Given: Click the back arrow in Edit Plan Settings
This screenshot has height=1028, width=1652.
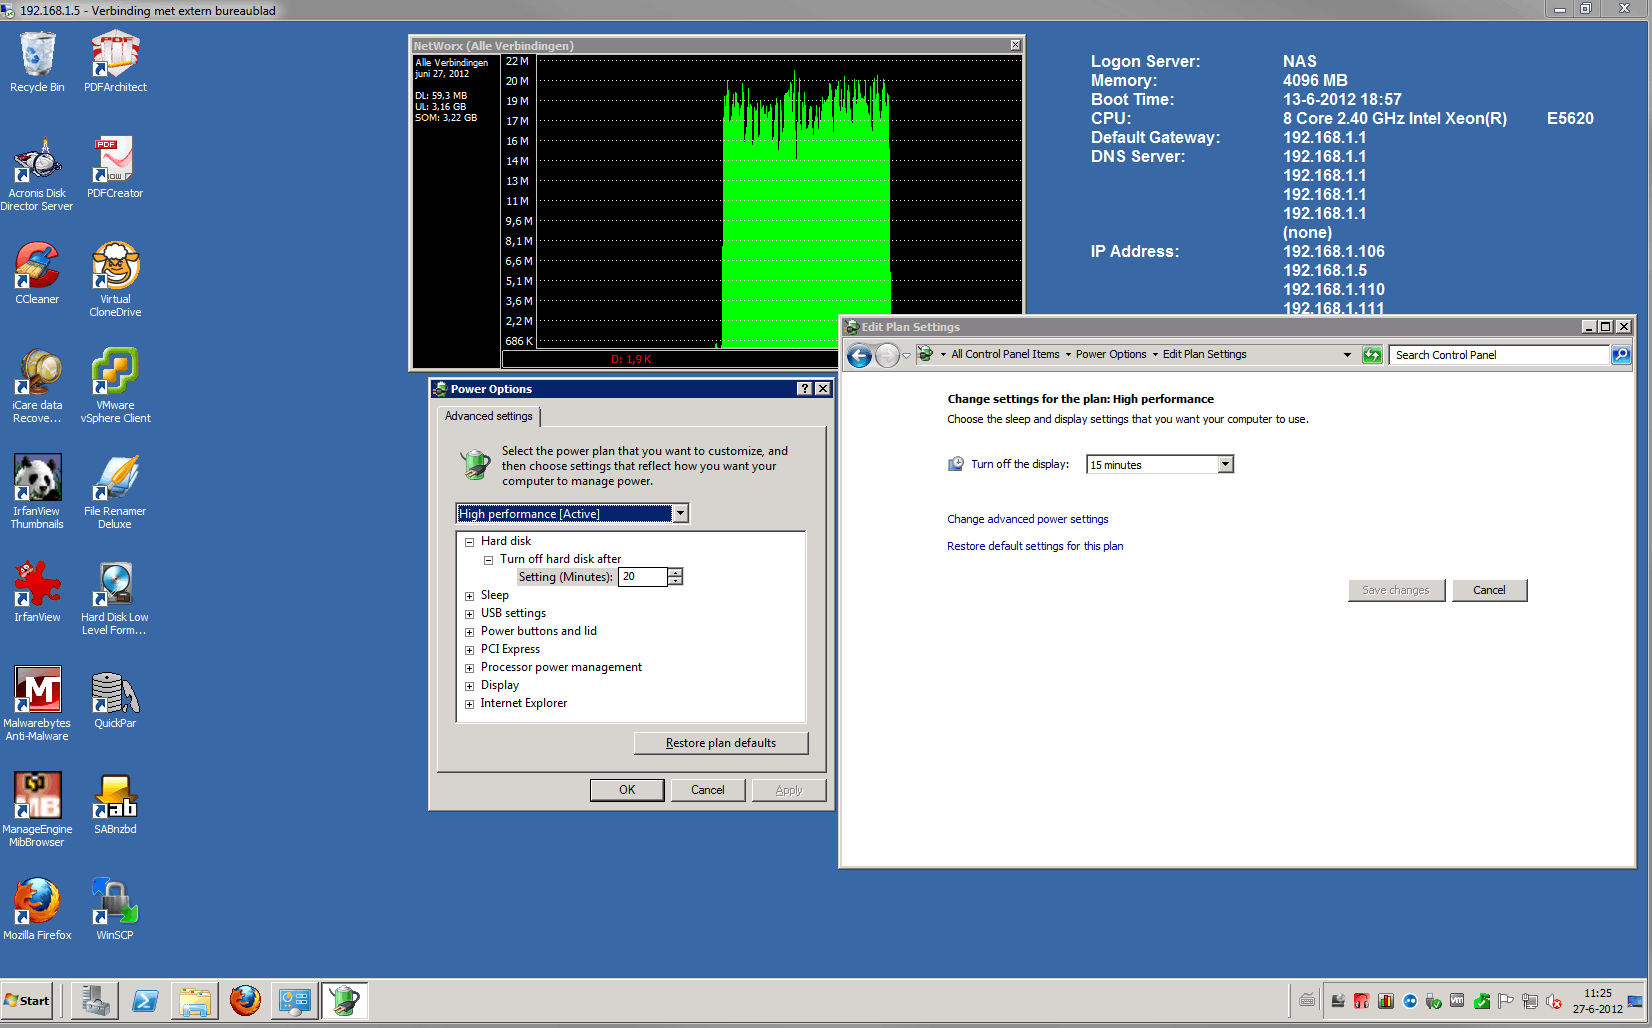Looking at the screenshot, I should 859,355.
